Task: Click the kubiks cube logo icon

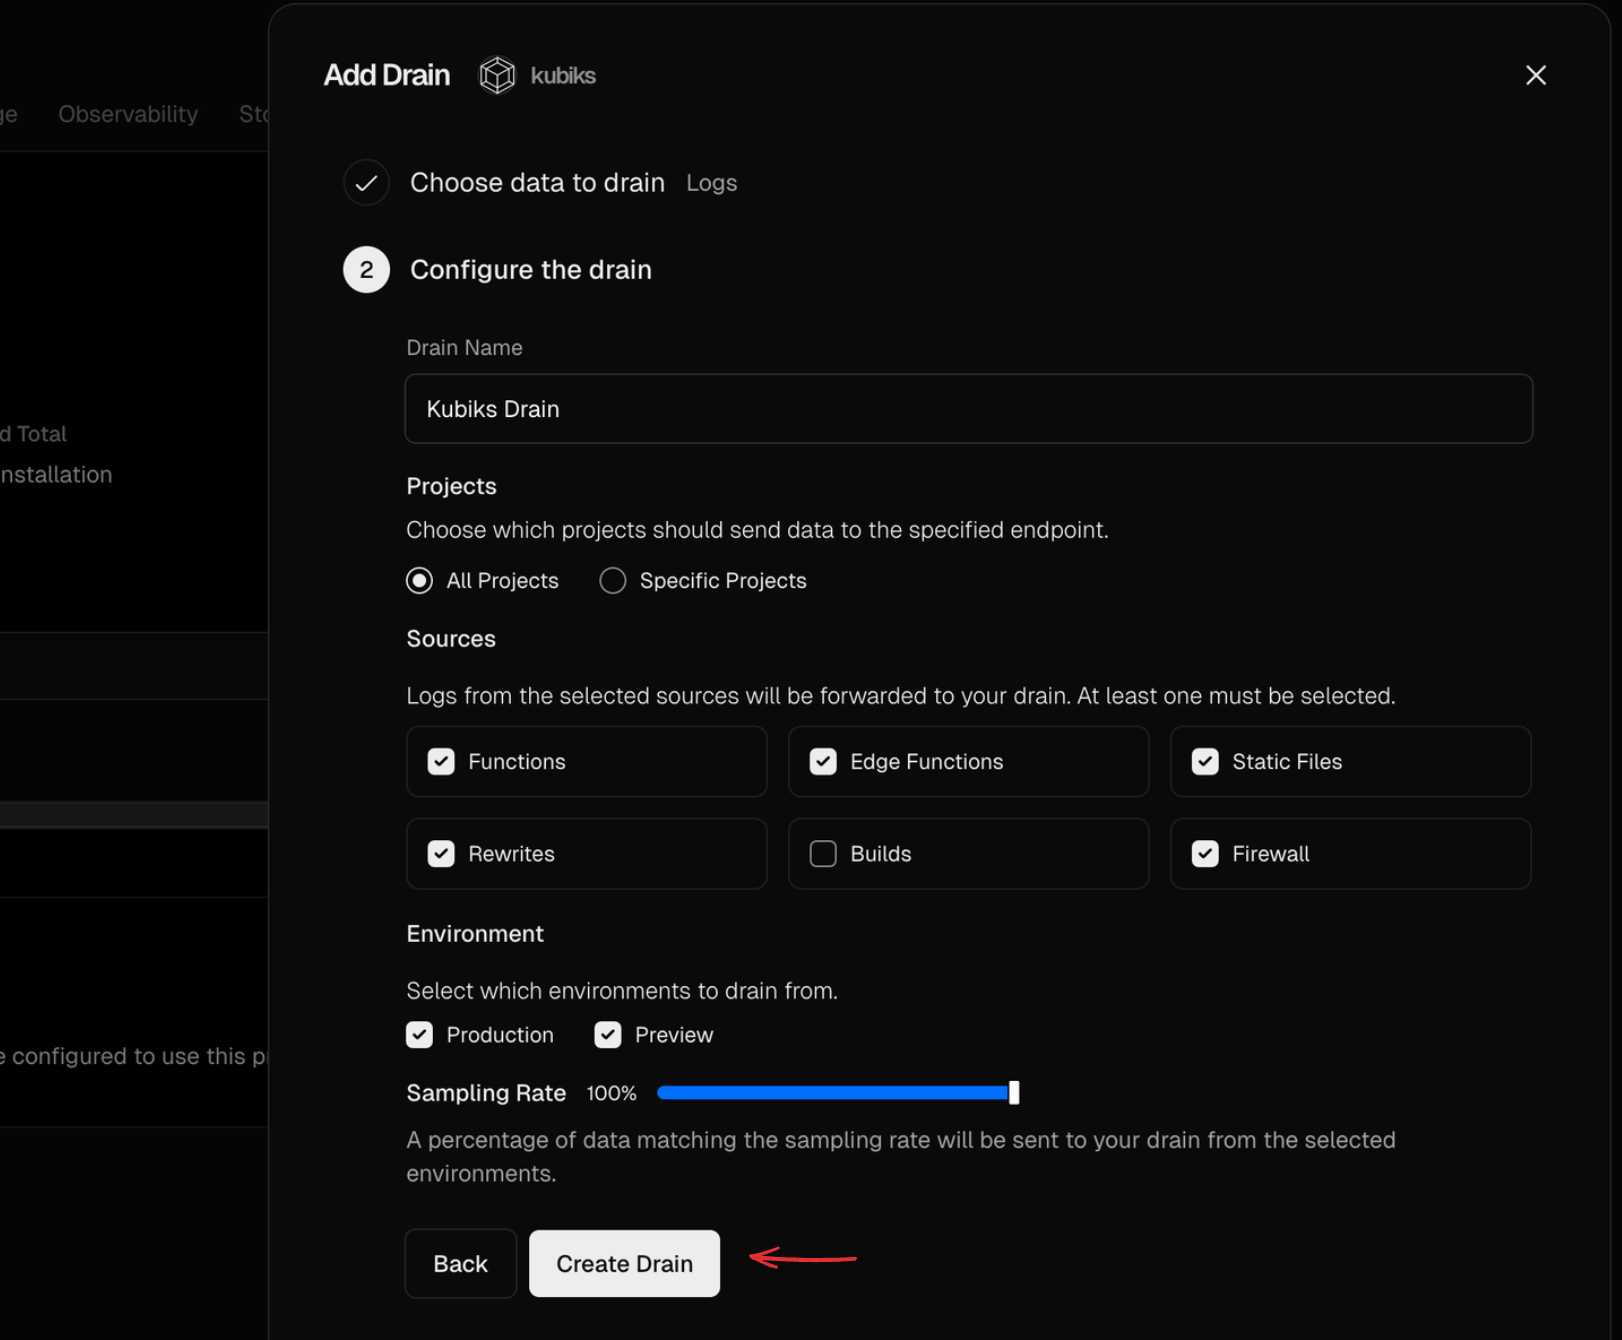Action: (496, 75)
